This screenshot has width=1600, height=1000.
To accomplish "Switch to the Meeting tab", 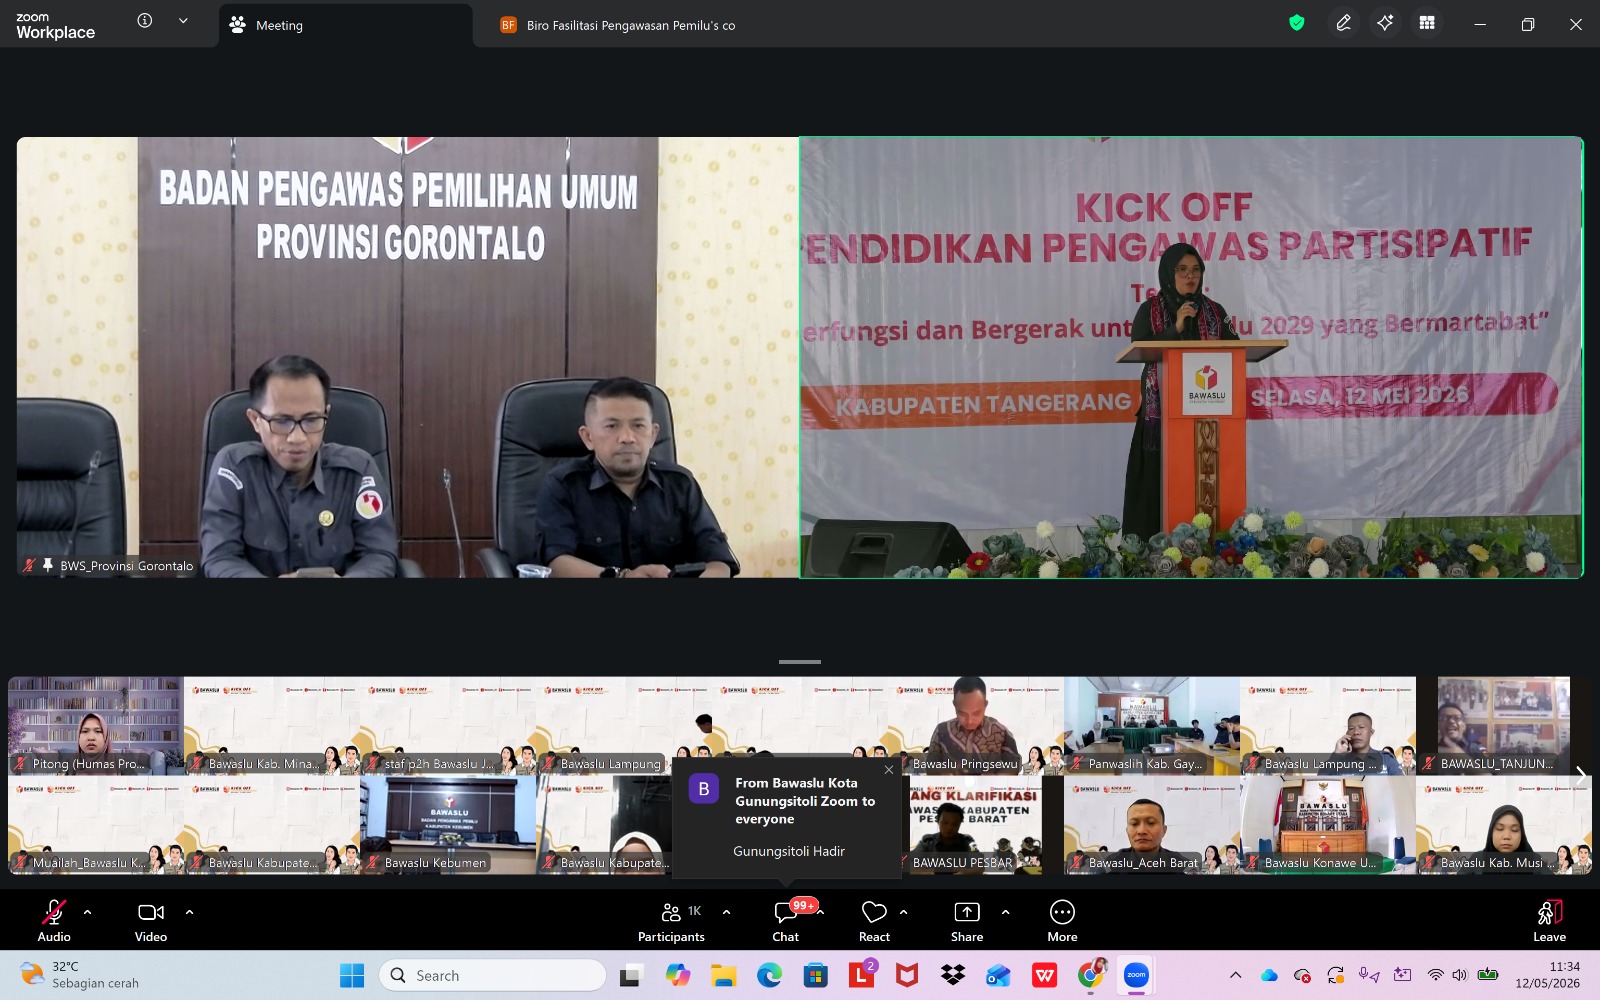I will pyautogui.click(x=345, y=25).
